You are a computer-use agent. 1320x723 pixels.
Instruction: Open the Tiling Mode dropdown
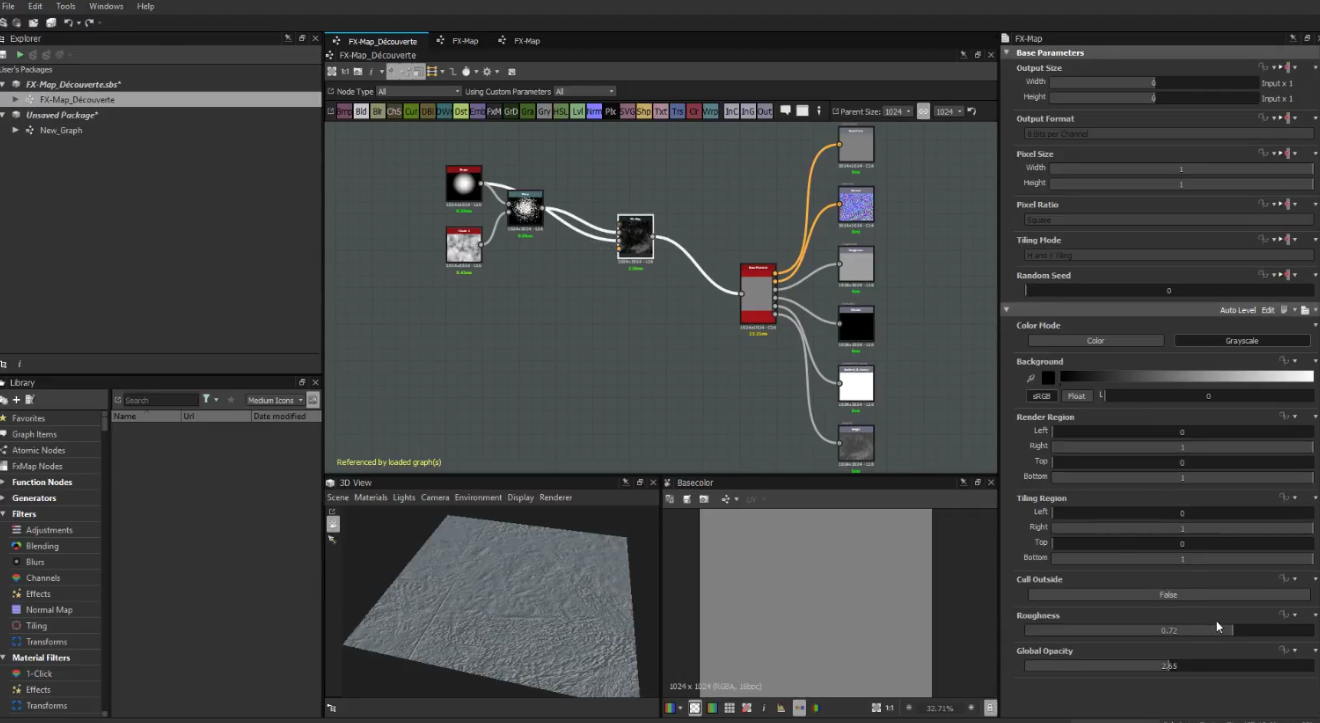(1167, 255)
